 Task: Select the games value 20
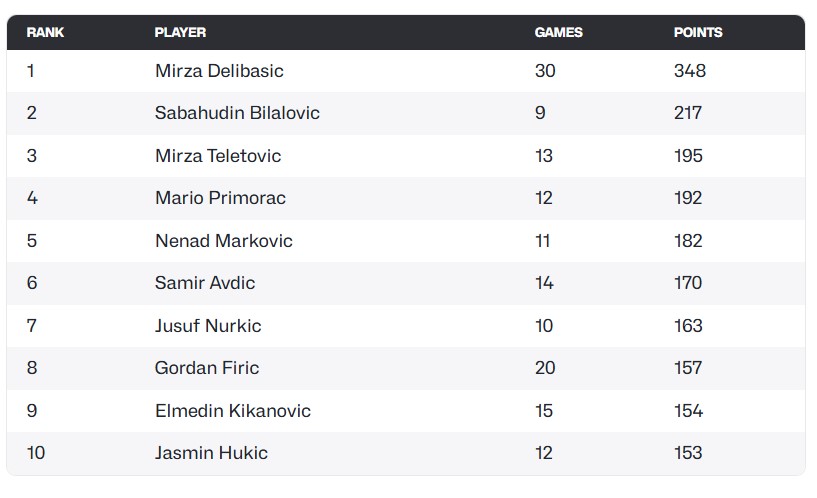click(545, 368)
